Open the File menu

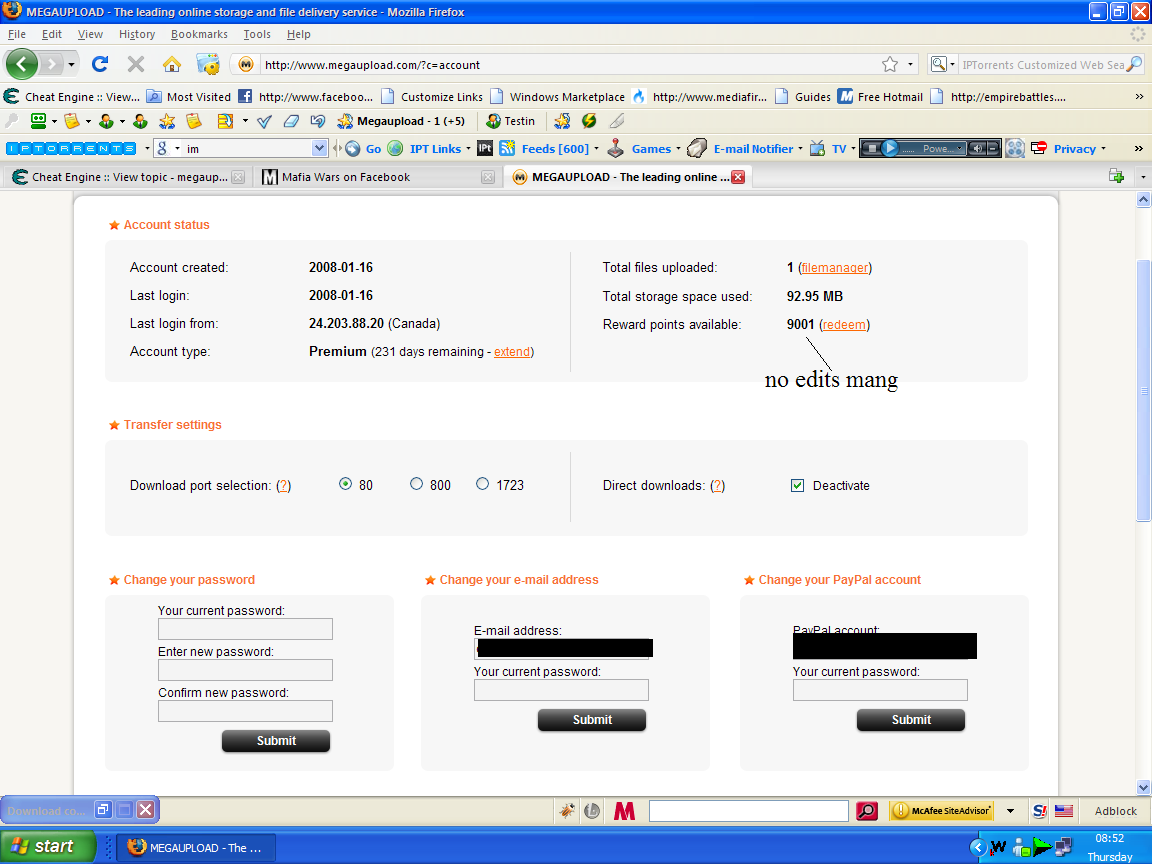click(x=17, y=34)
